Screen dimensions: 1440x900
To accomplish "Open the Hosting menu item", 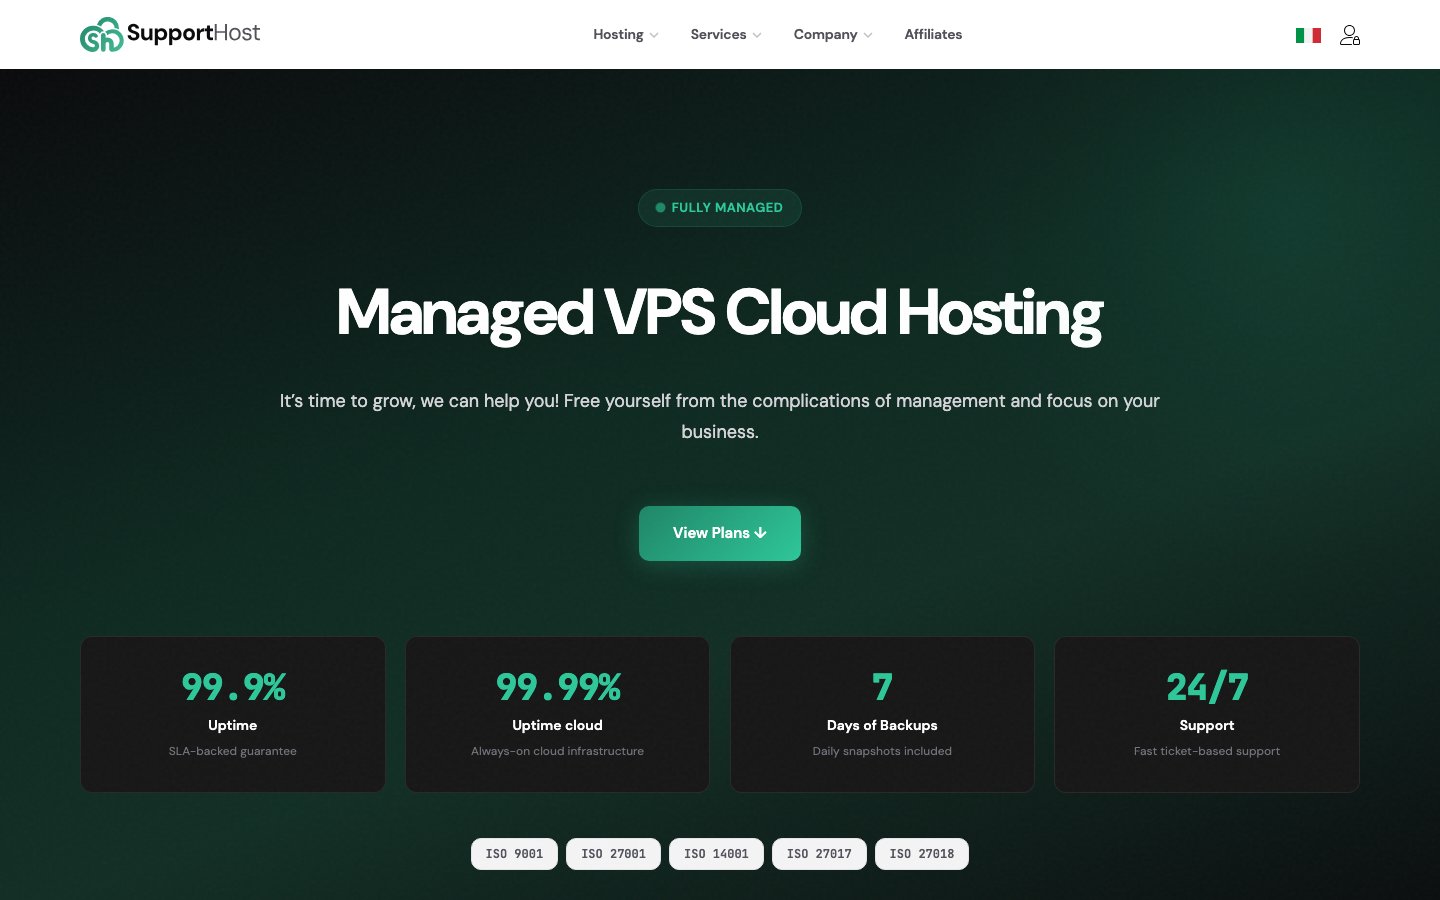I will tap(618, 34).
